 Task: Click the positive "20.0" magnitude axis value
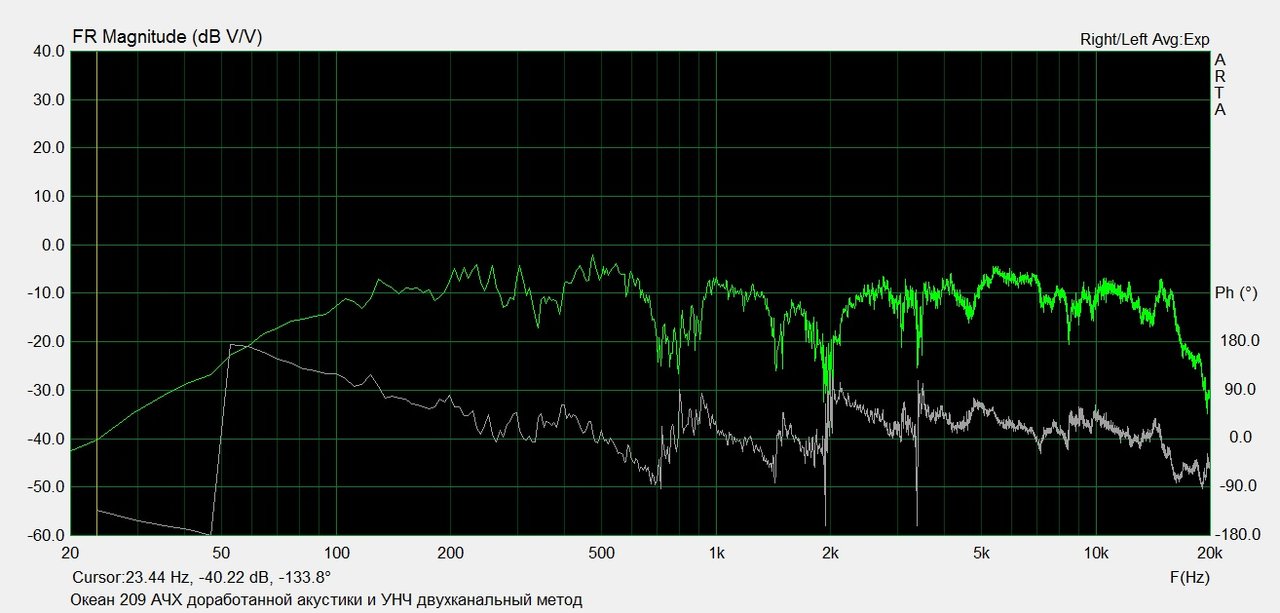coord(47,148)
